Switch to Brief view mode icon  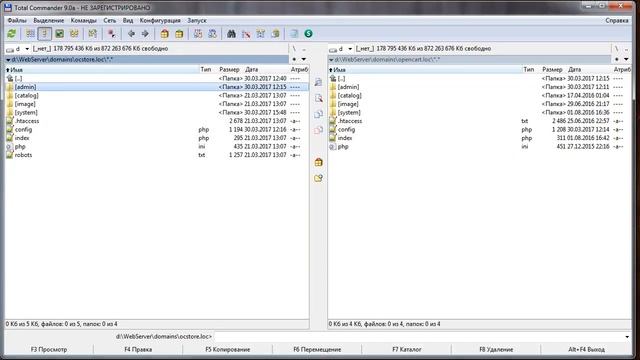pos(30,34)
